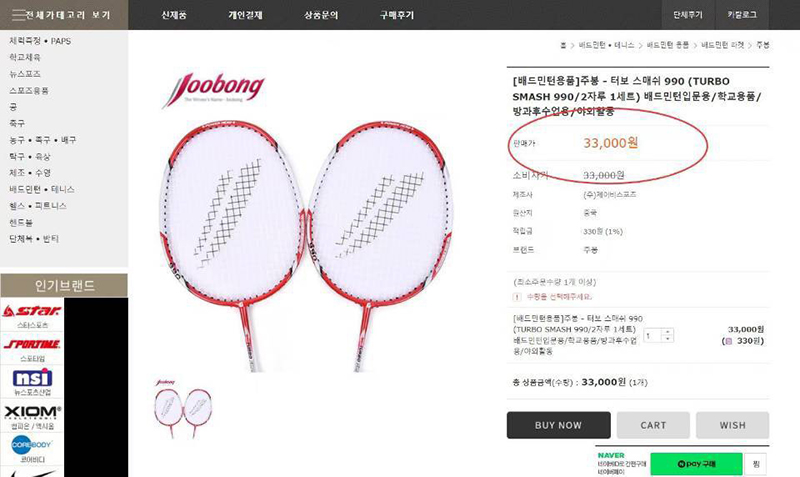
Task: Select the NSI brand logo
Action: pos(32,378)
